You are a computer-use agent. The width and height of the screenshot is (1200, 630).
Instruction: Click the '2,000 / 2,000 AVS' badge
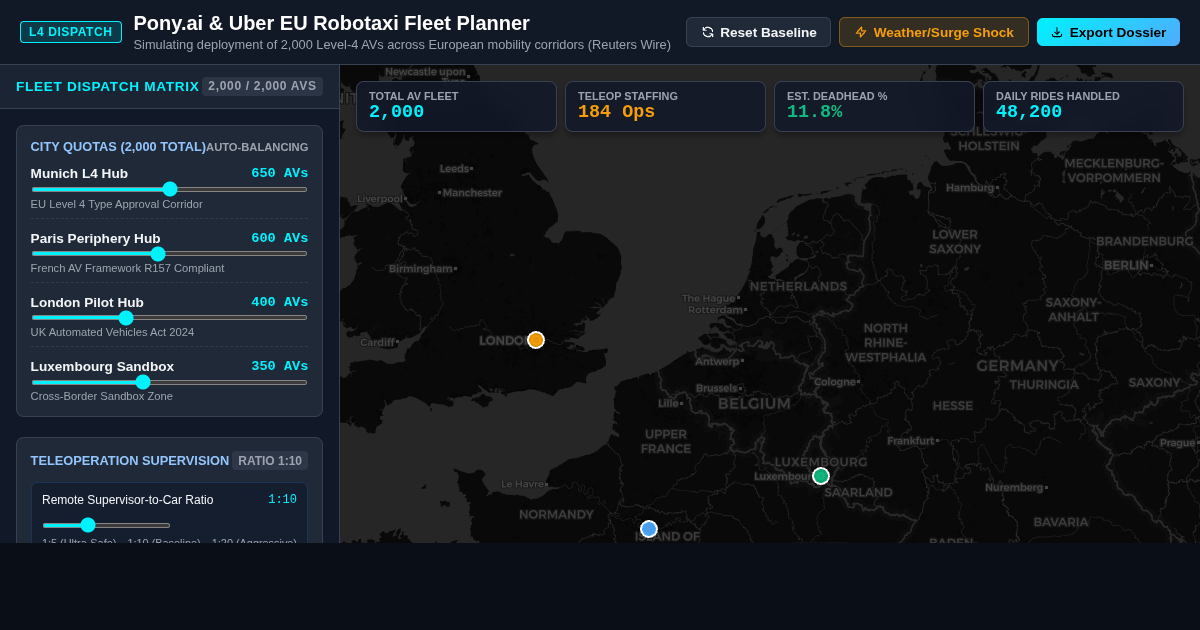pyautogui.click(x=262, y=86)
